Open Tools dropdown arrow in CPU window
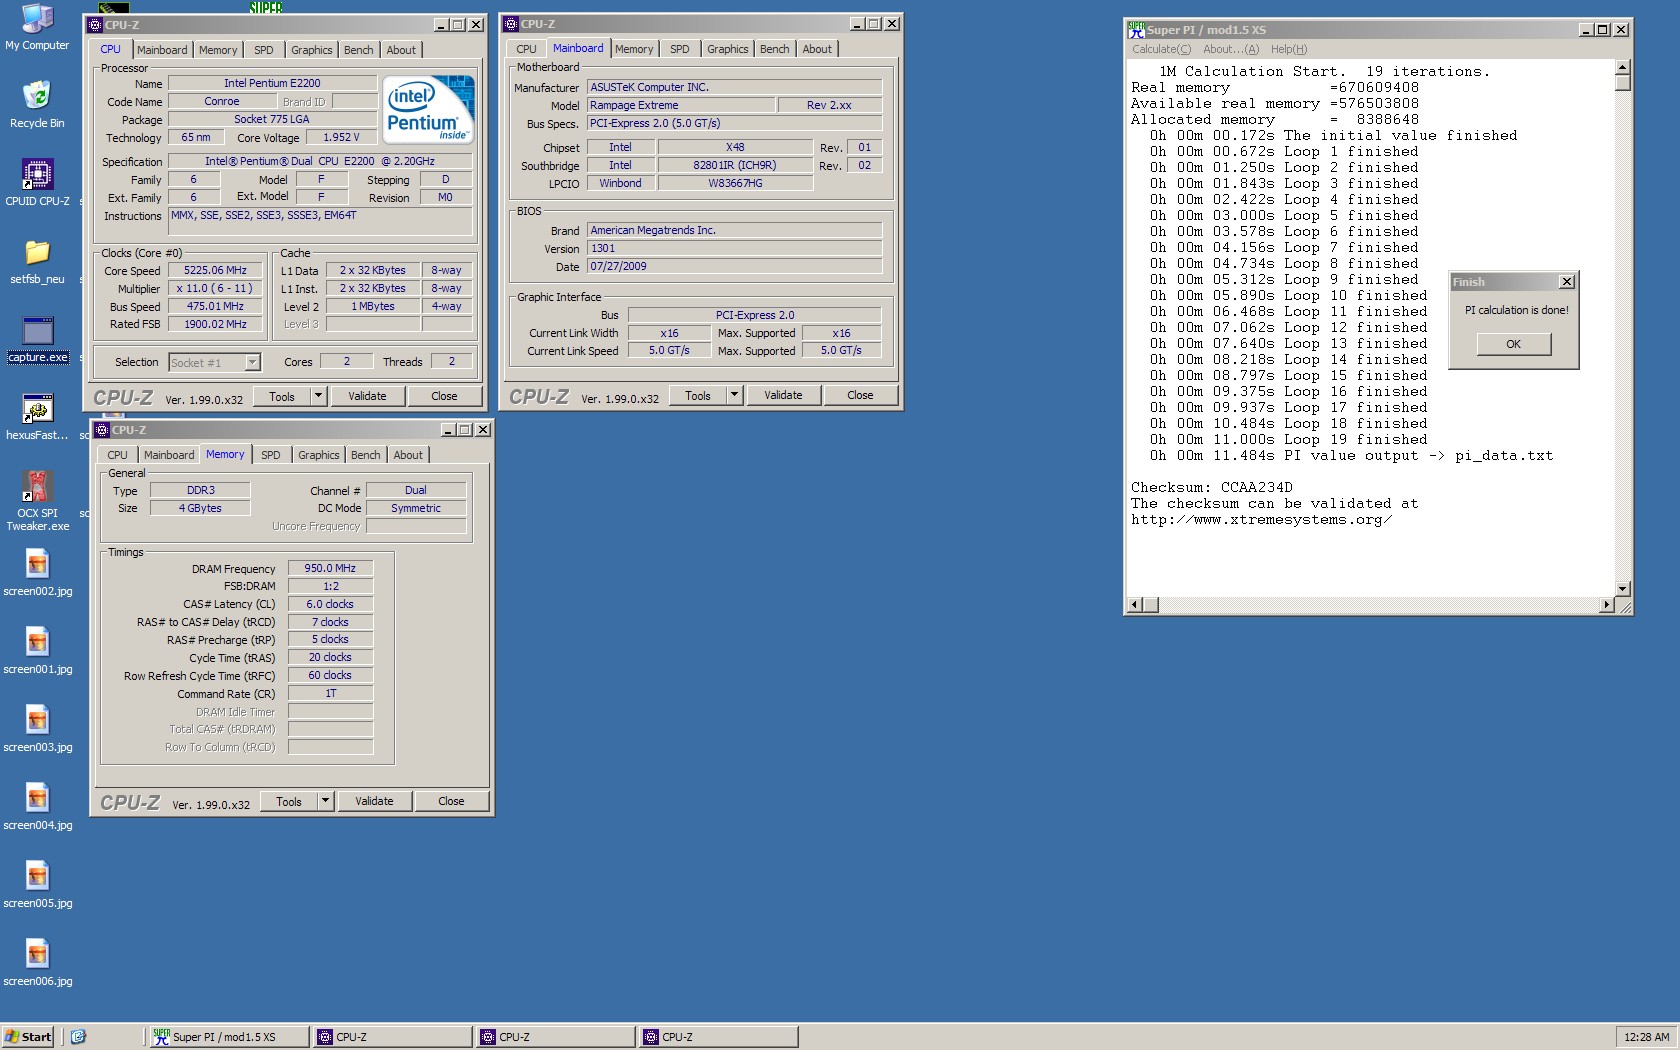 coord(319,397)
